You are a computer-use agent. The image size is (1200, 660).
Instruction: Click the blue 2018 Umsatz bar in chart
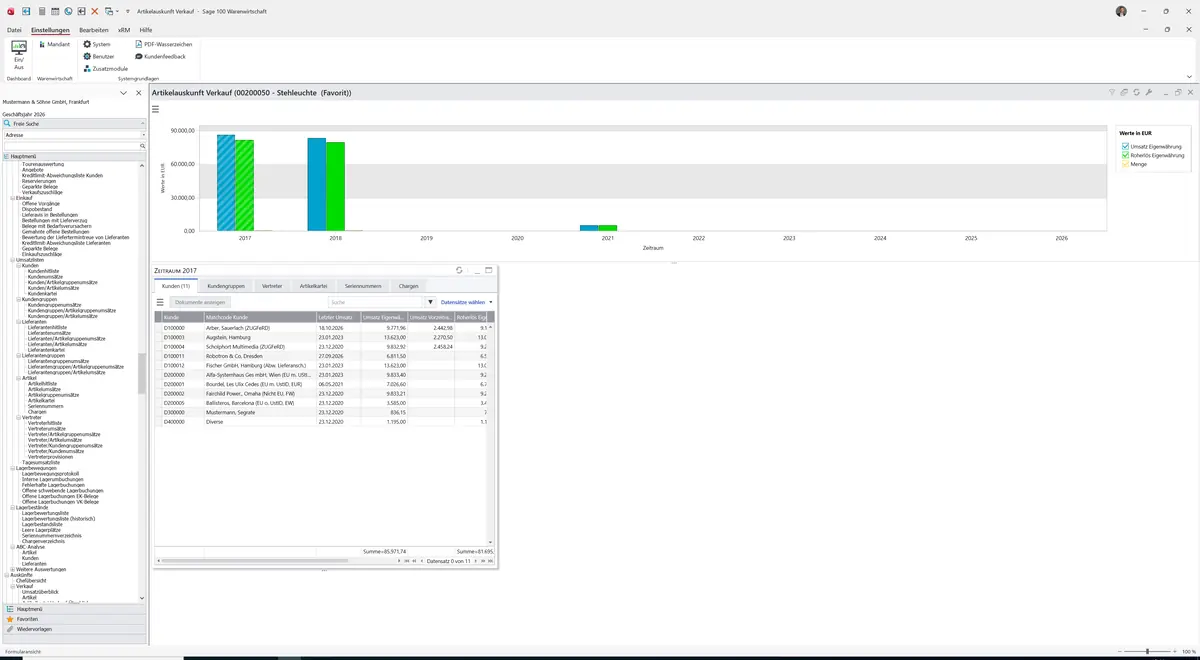point(317,184)
